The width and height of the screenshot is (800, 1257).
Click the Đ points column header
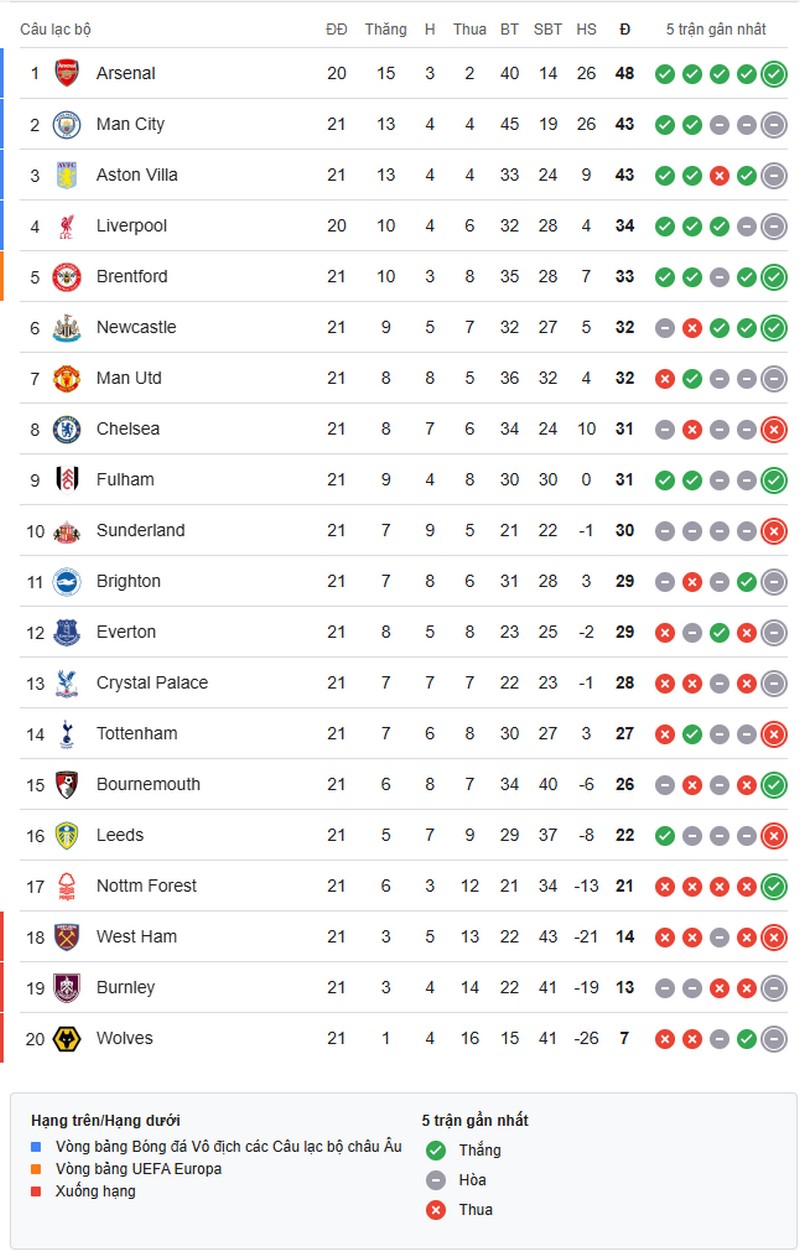pyautogui.click(x=625, y=29)
